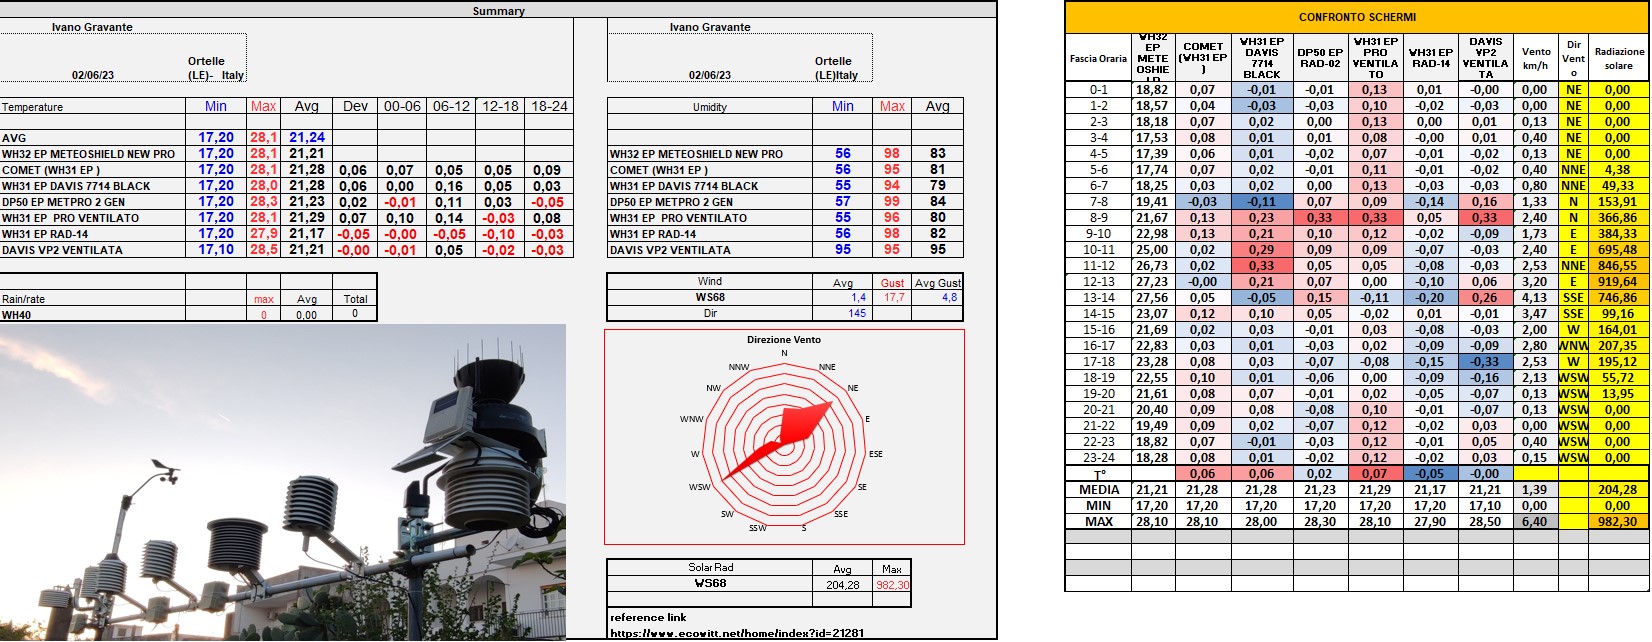1652x642 pixels.
Task: Select the orange CONFRONTO SCHERMI header
Action: point(1356,17)
